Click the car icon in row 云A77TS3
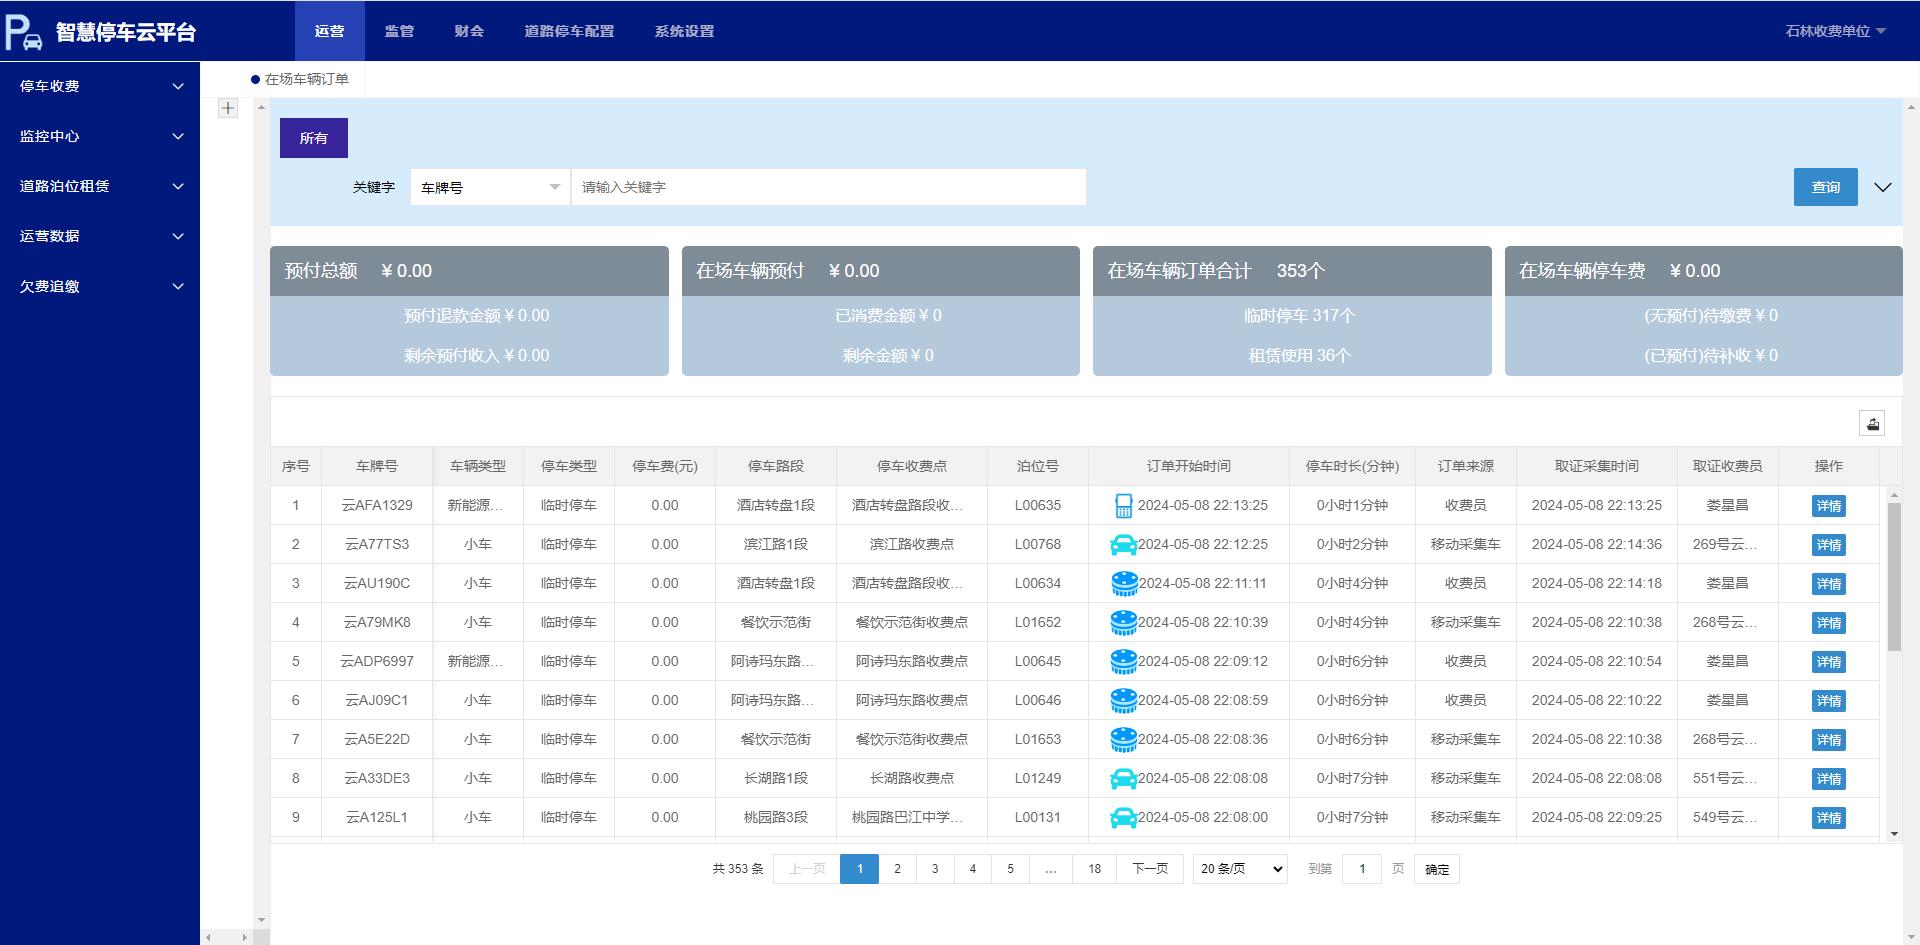 (1123, 545)
